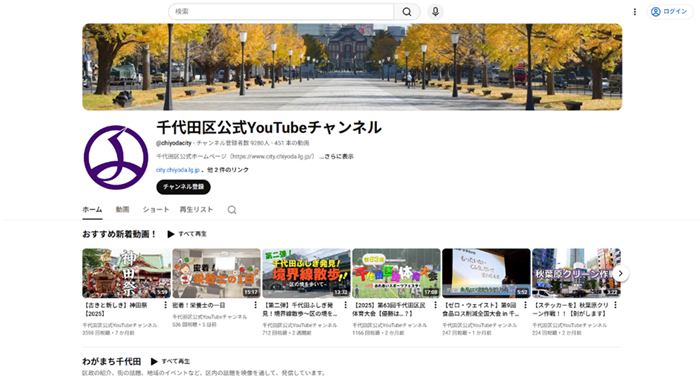Viewport: 700px width, 384px height.
Task: Subscribe with the チャンネル登録 button
Action: (183, 187)
